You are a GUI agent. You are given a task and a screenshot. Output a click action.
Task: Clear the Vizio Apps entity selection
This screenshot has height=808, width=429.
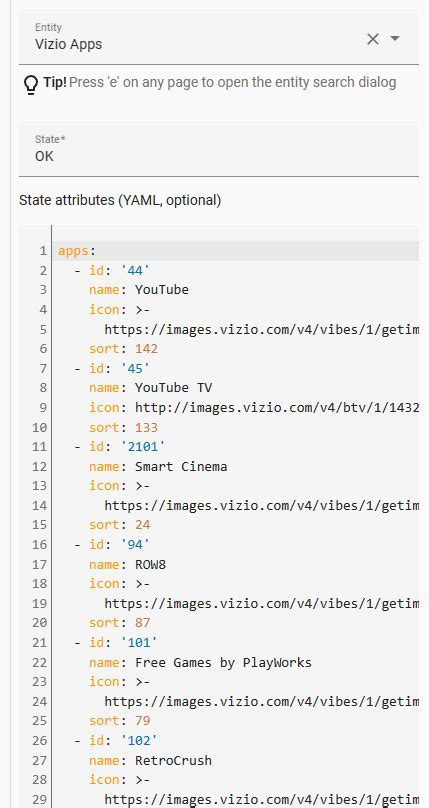pos(373,39)
